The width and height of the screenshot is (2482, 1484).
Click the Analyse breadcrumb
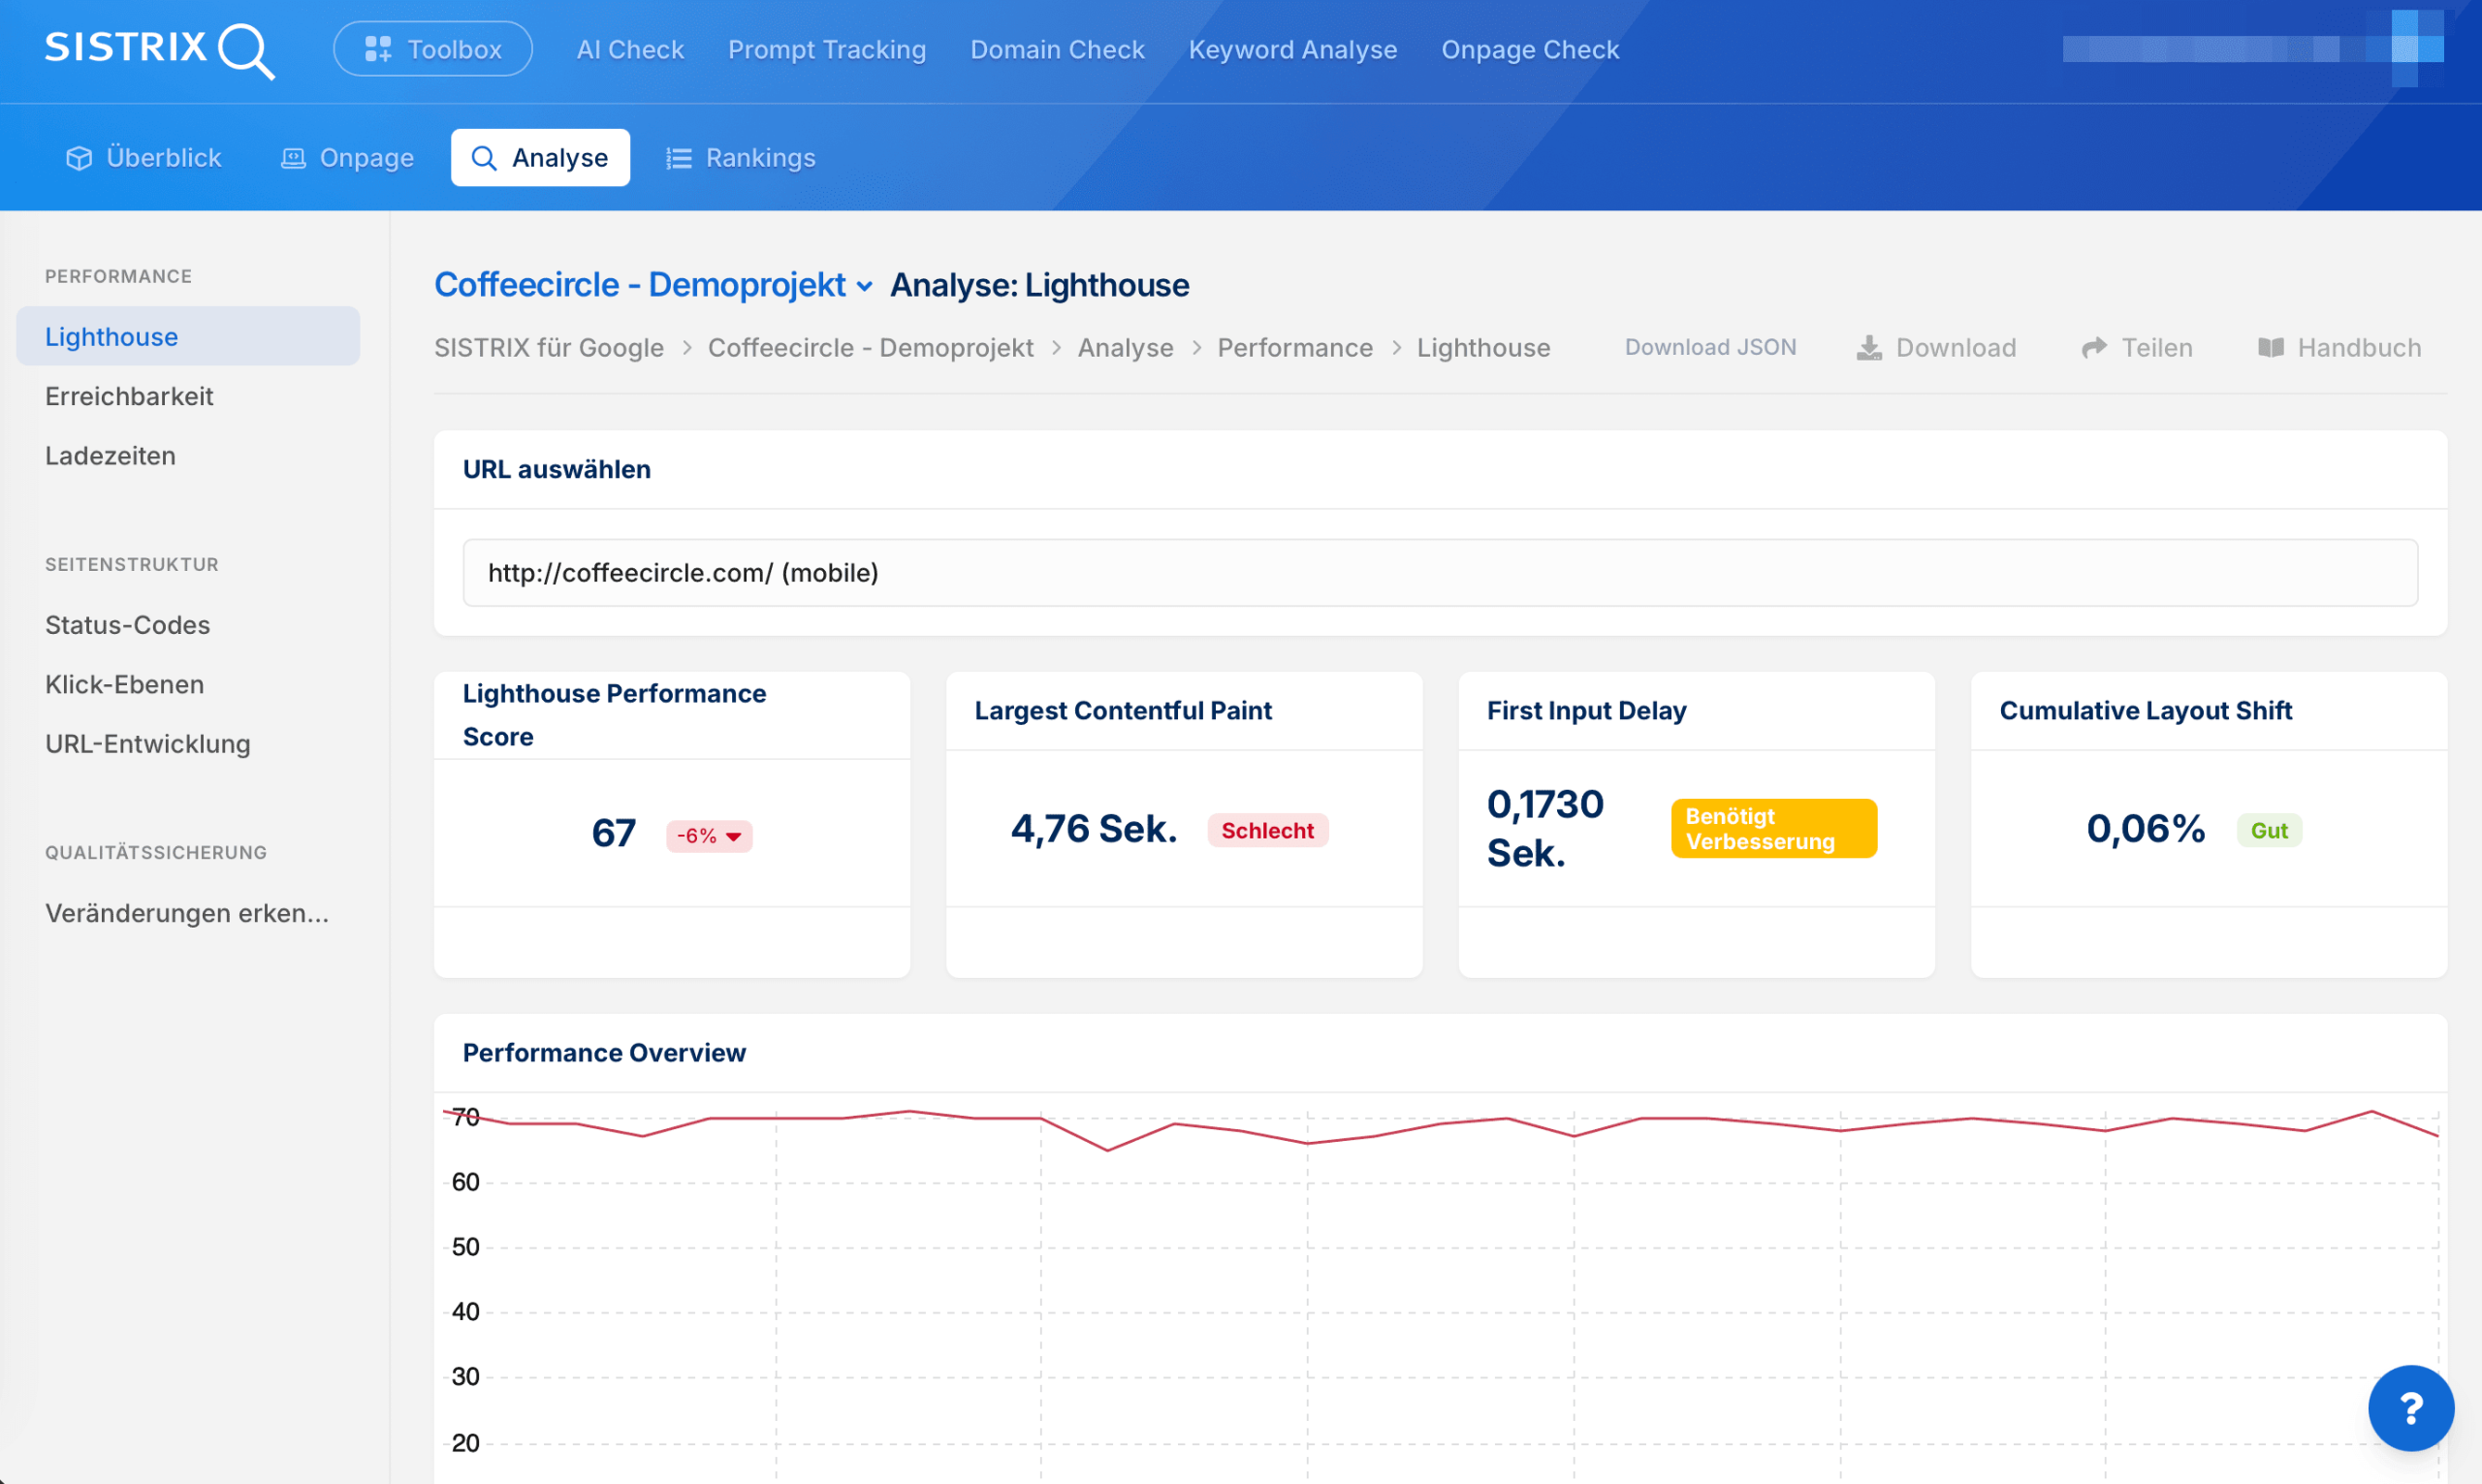click(x=1125, y=347)
